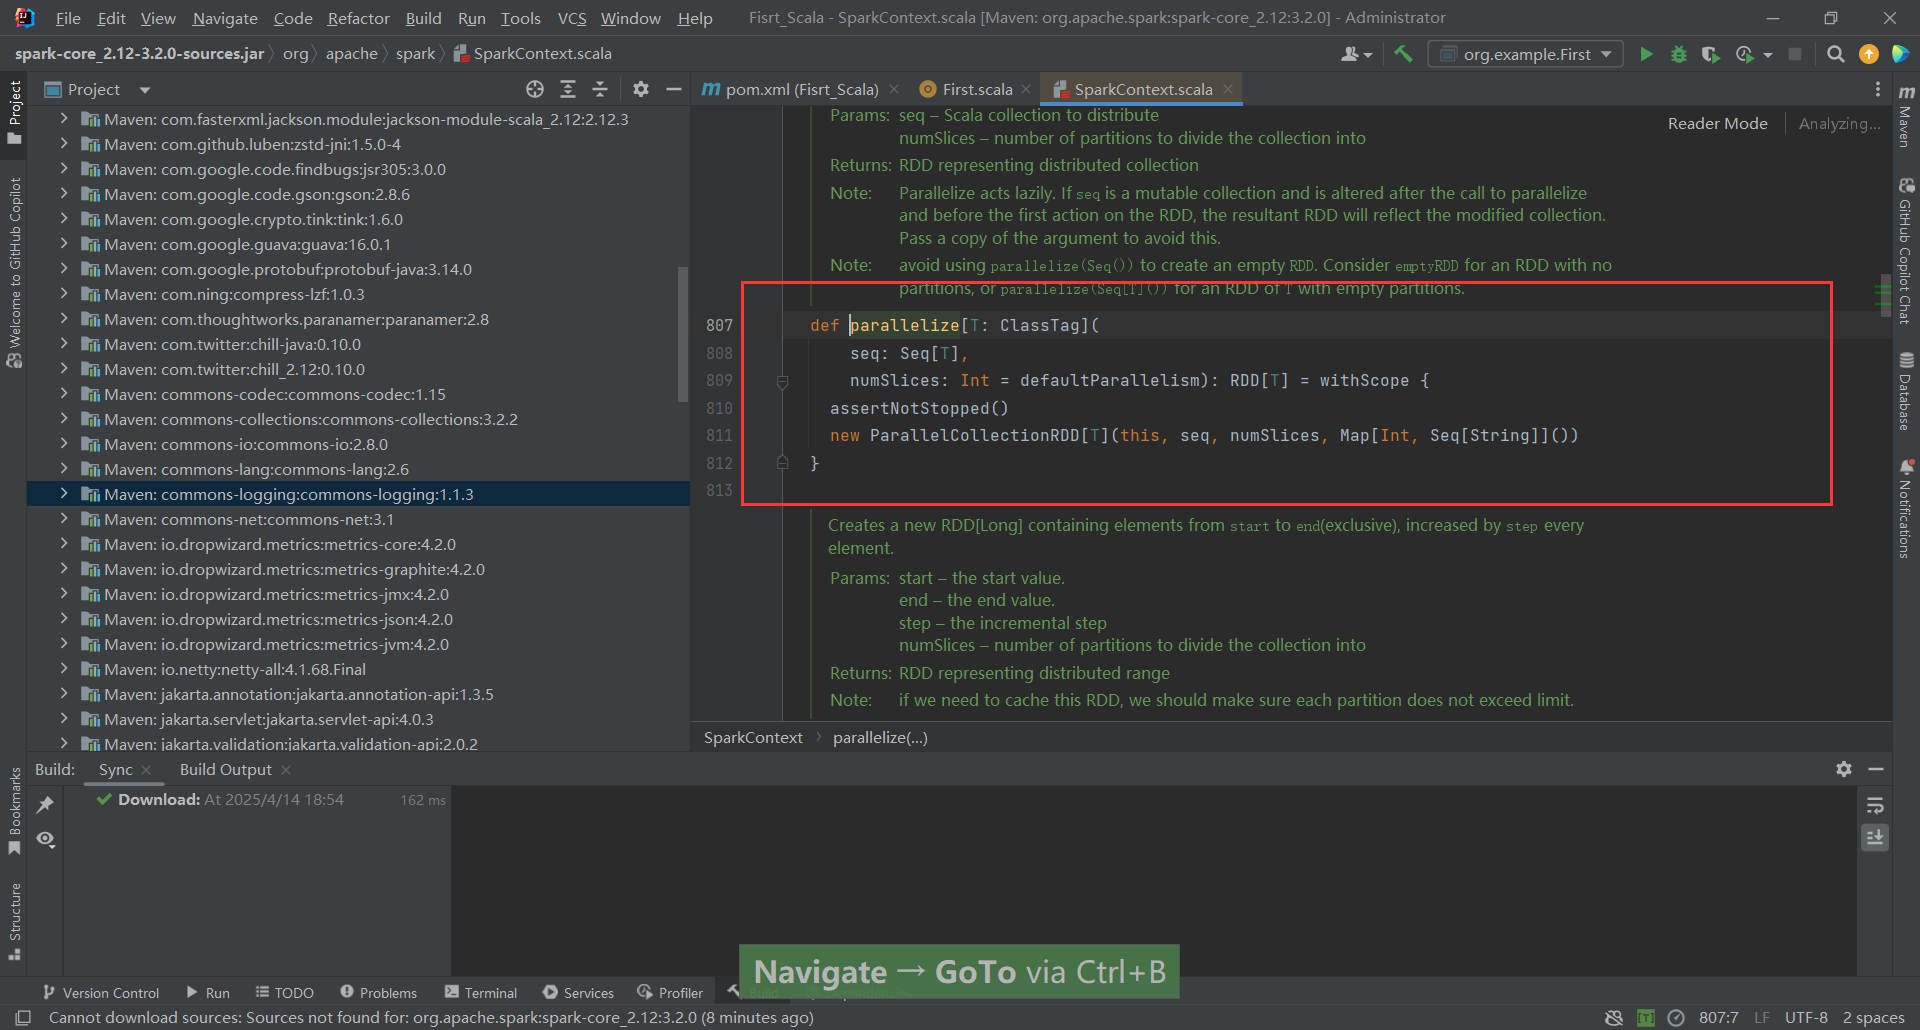
Task: Switch to Build Output tab
Action: pos(225,769)
